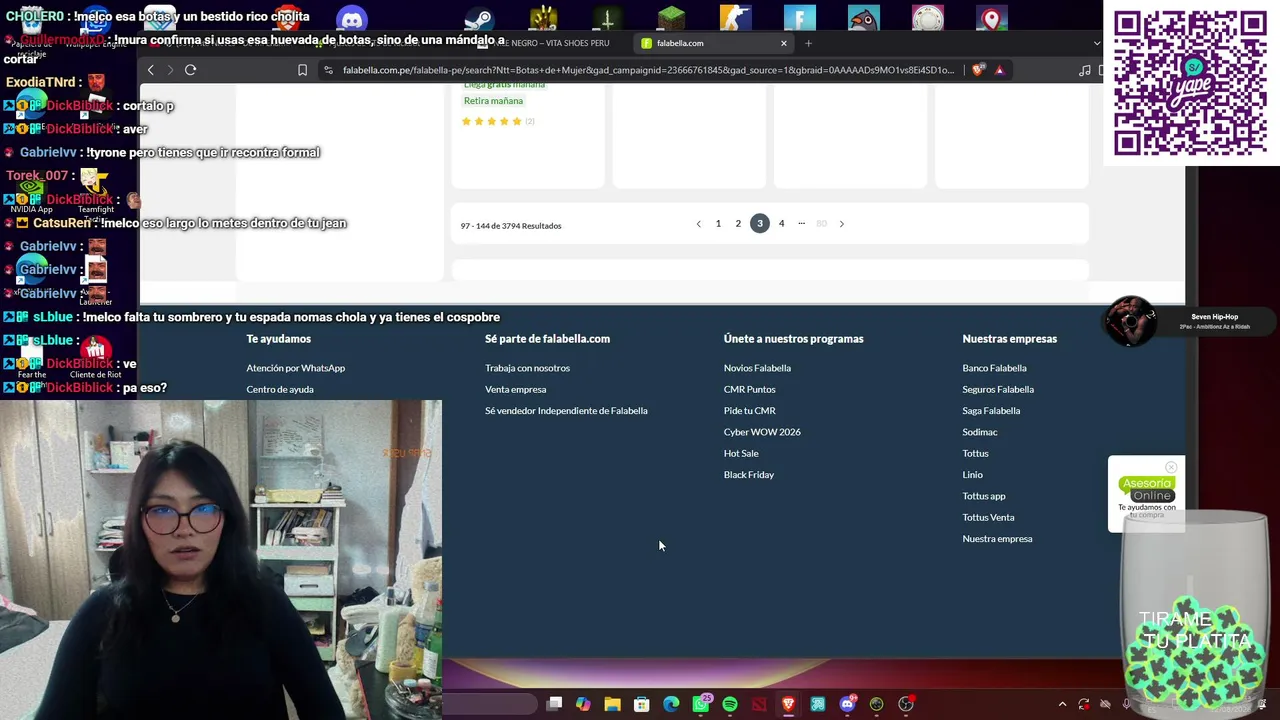Open Venta empresa link
The image size is (1280, 720).
(515, 389)
